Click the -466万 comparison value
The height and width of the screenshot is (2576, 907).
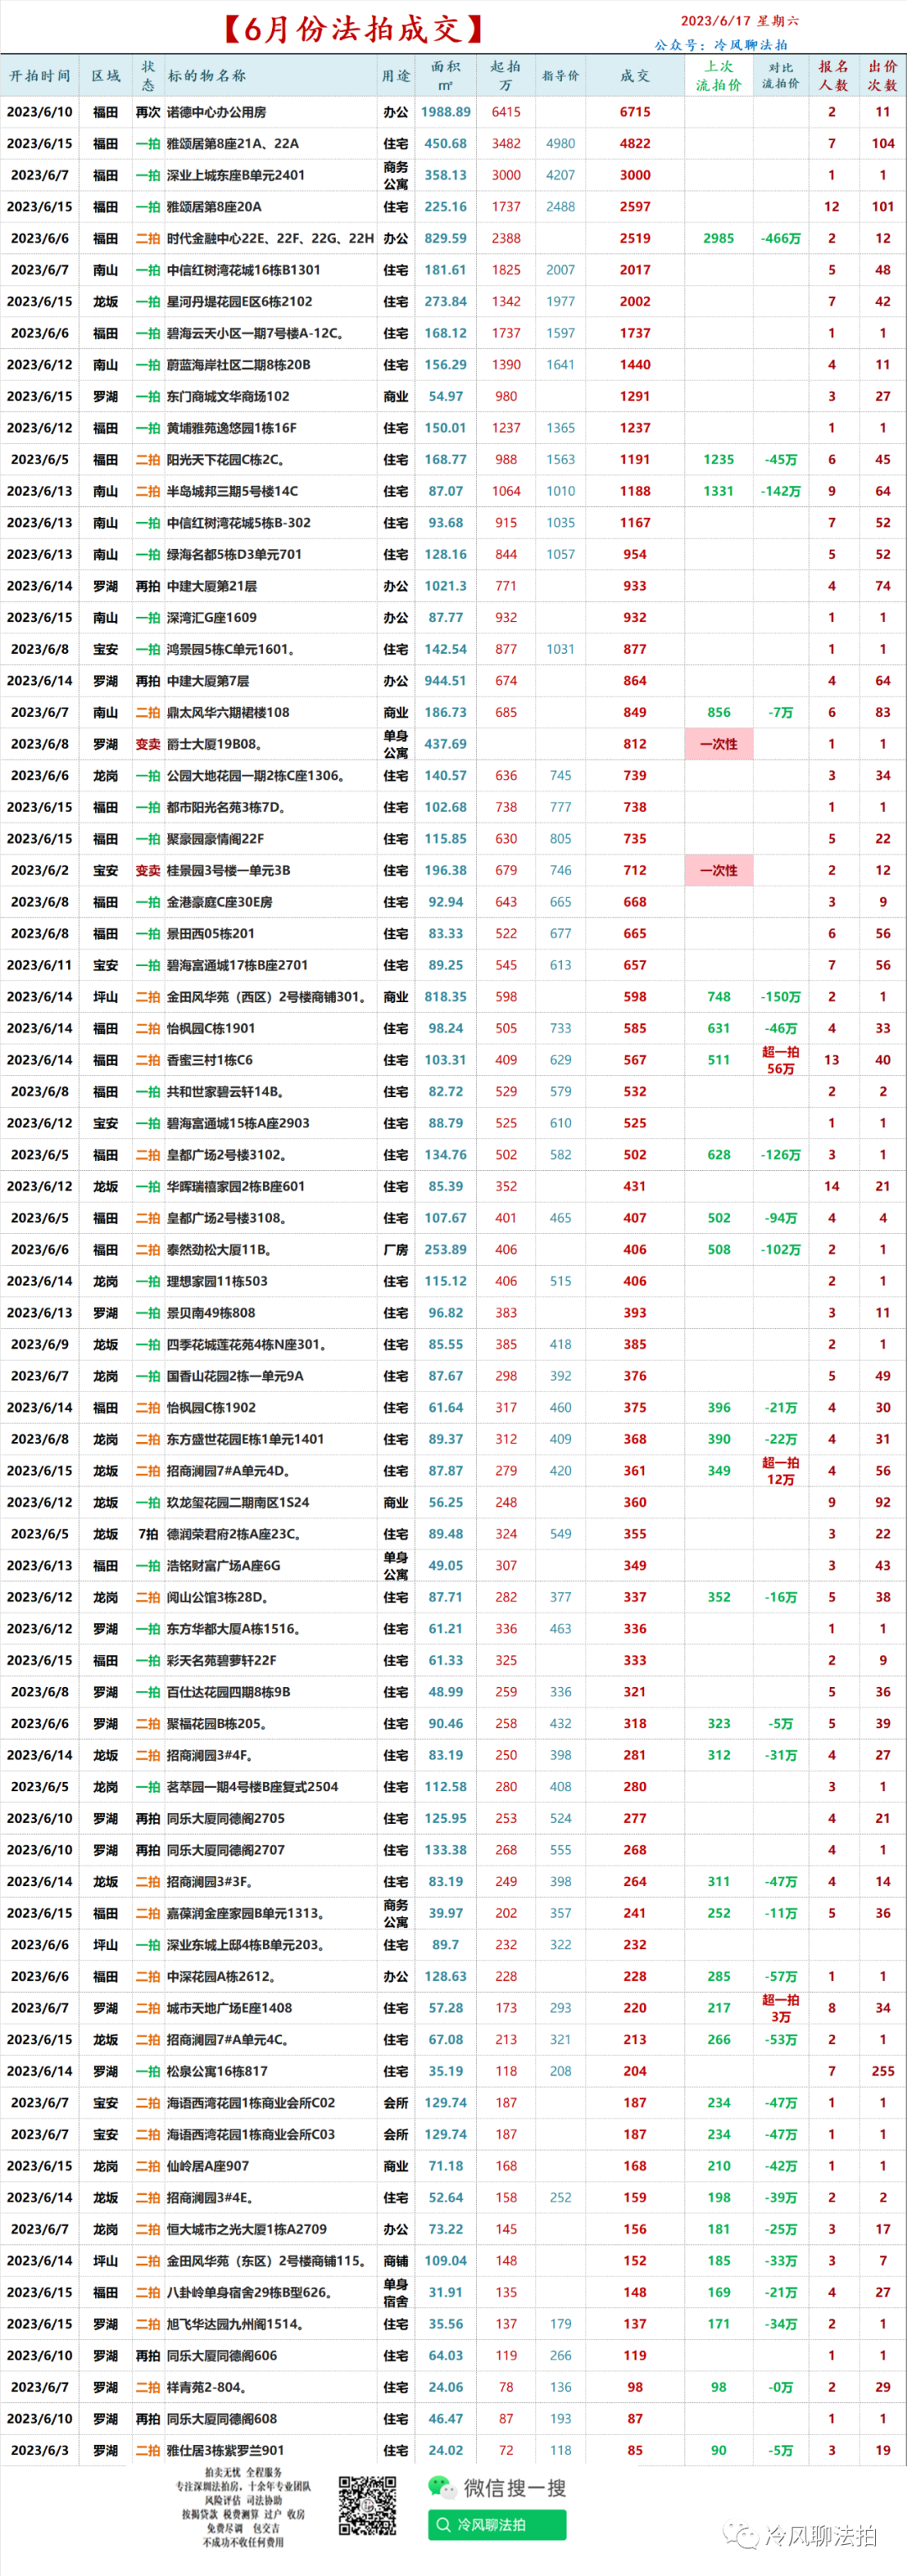tap(781, 238)
